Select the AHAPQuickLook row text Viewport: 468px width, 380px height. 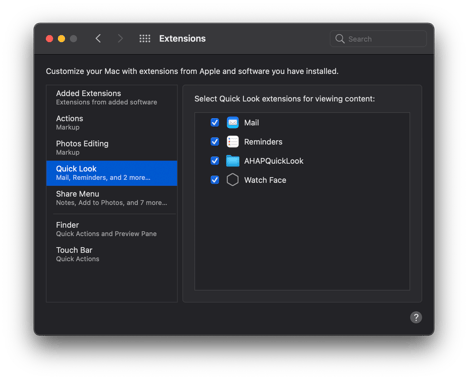[274, 161]
